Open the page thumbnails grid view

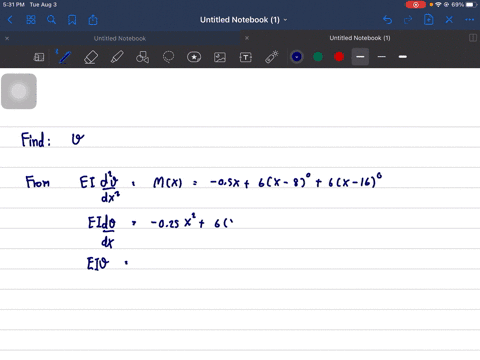click(x=31, y=20)
